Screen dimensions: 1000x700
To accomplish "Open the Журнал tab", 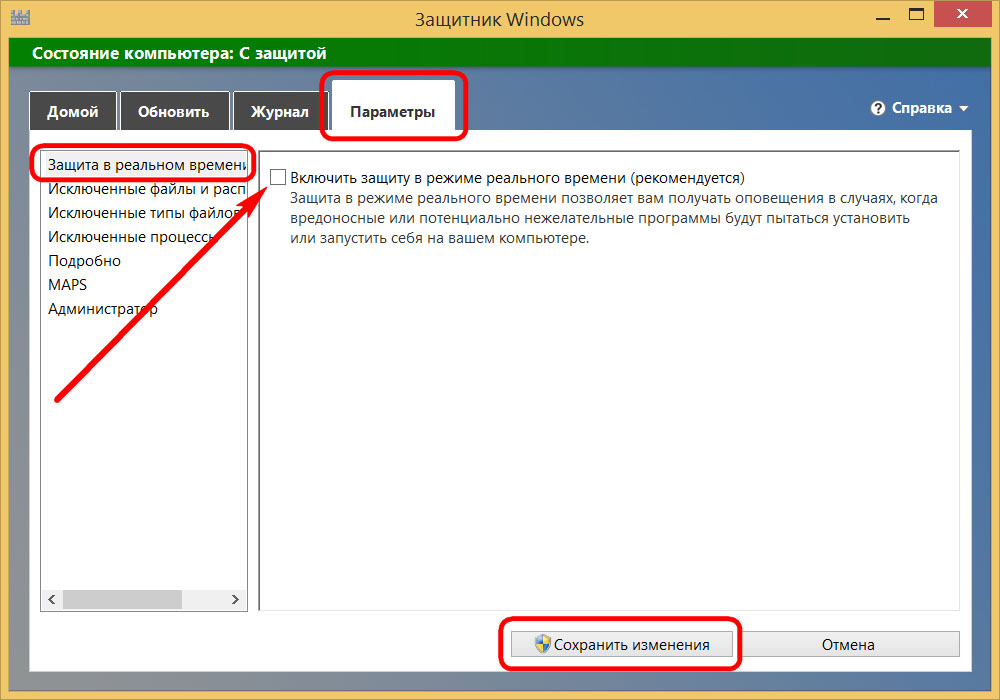I will (279, 112).
